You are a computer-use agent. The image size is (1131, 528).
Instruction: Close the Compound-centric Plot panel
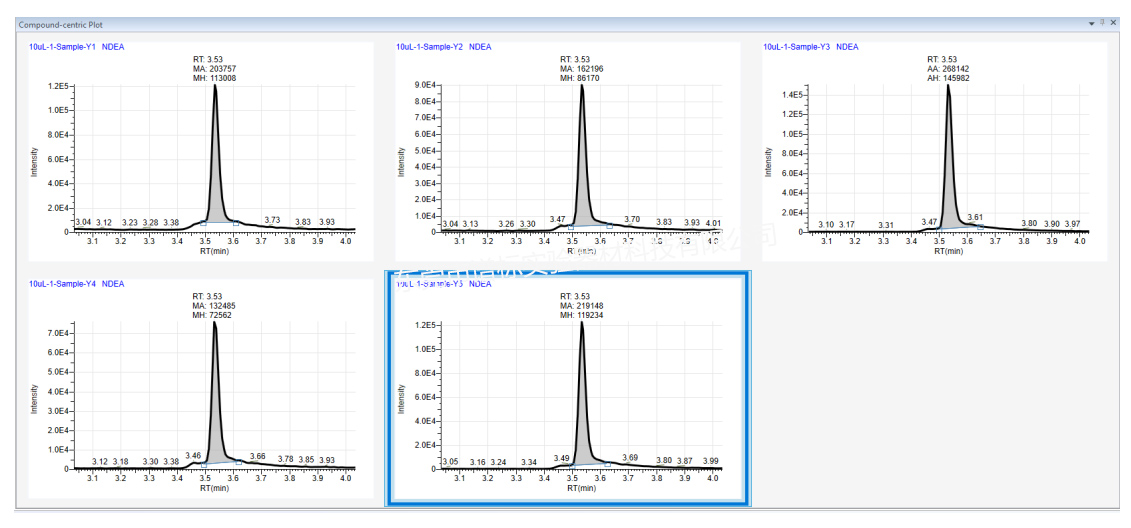(x=1114, y=23)
